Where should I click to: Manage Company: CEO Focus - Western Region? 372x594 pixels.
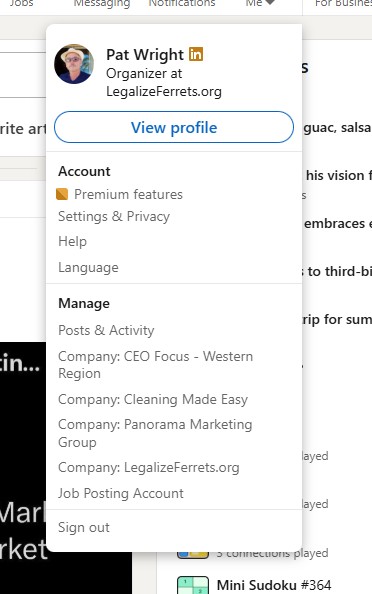(155, 365)
